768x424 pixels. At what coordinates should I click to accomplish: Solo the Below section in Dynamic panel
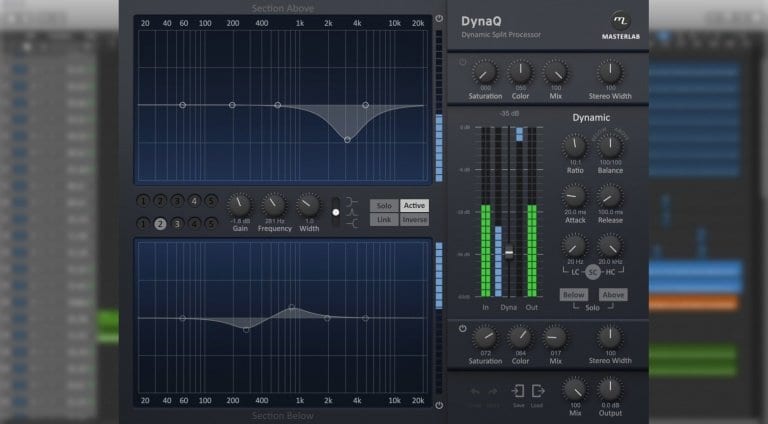[x=573, y=295]
